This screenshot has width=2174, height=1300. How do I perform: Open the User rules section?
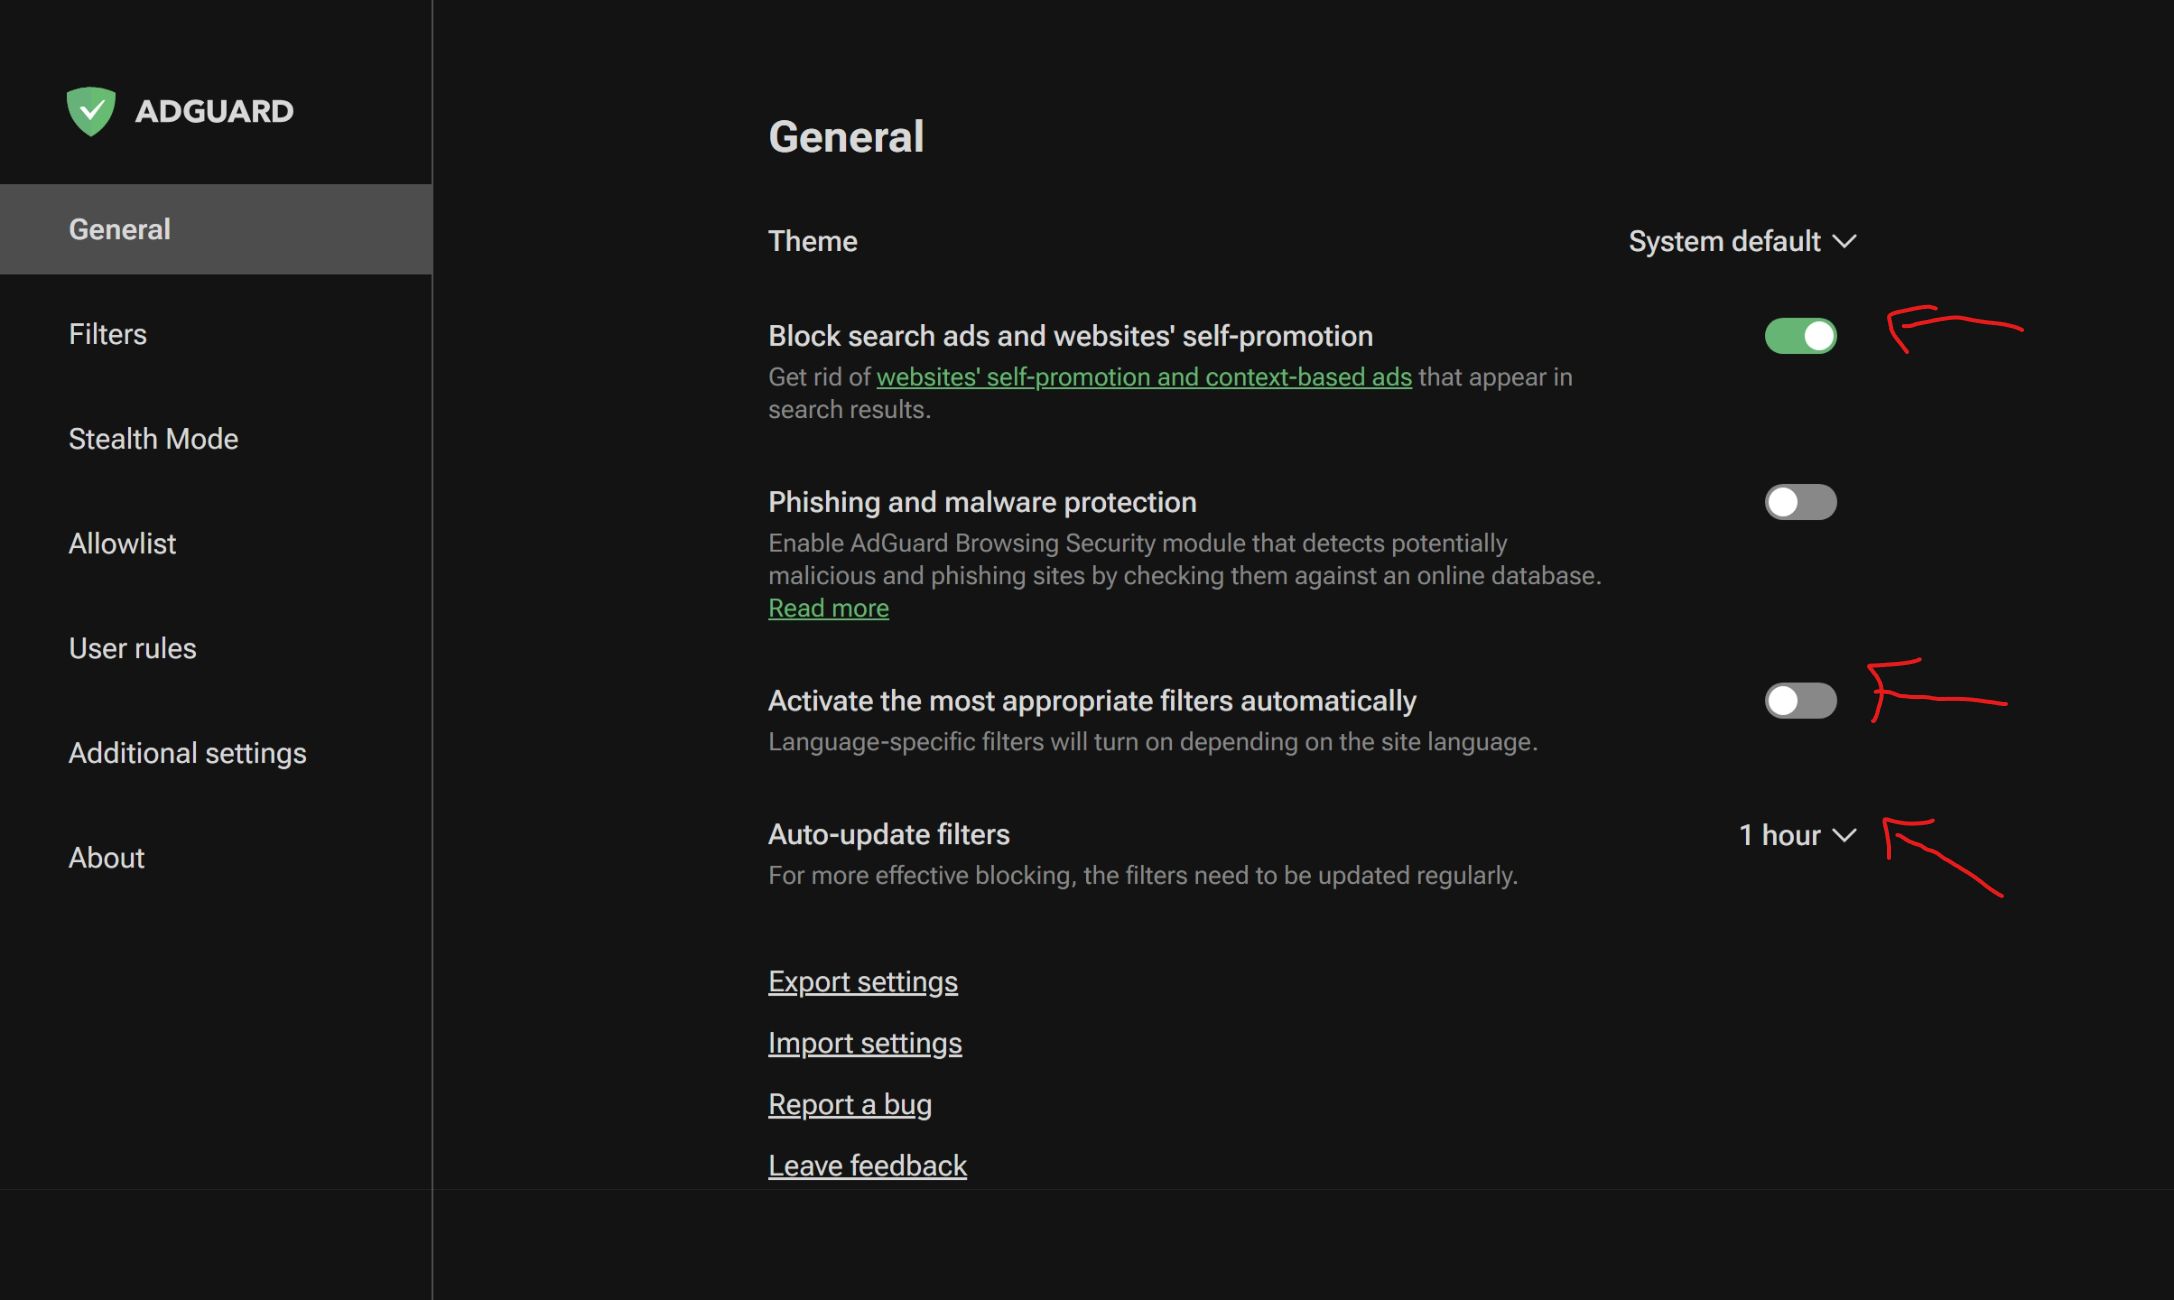click(132, 649)
